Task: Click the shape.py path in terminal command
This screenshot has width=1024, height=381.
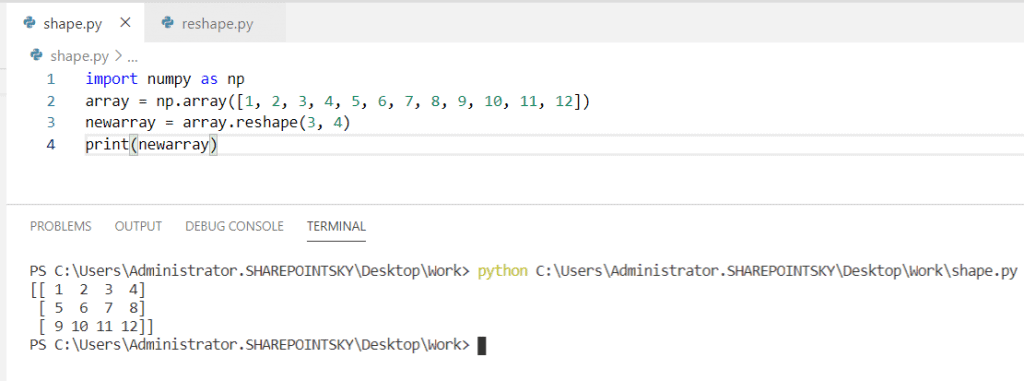Action: pos(776,271)
